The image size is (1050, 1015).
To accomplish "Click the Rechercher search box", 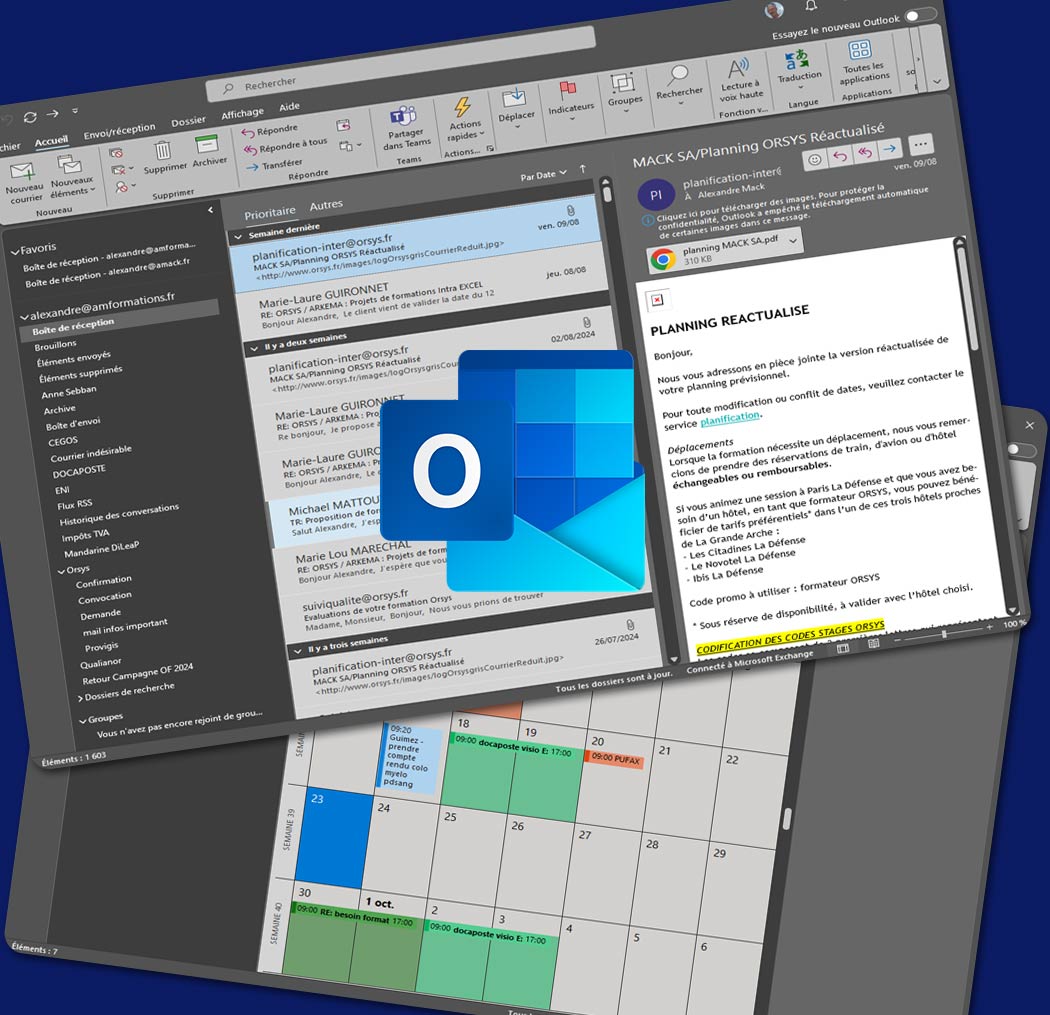I will 402,62.
